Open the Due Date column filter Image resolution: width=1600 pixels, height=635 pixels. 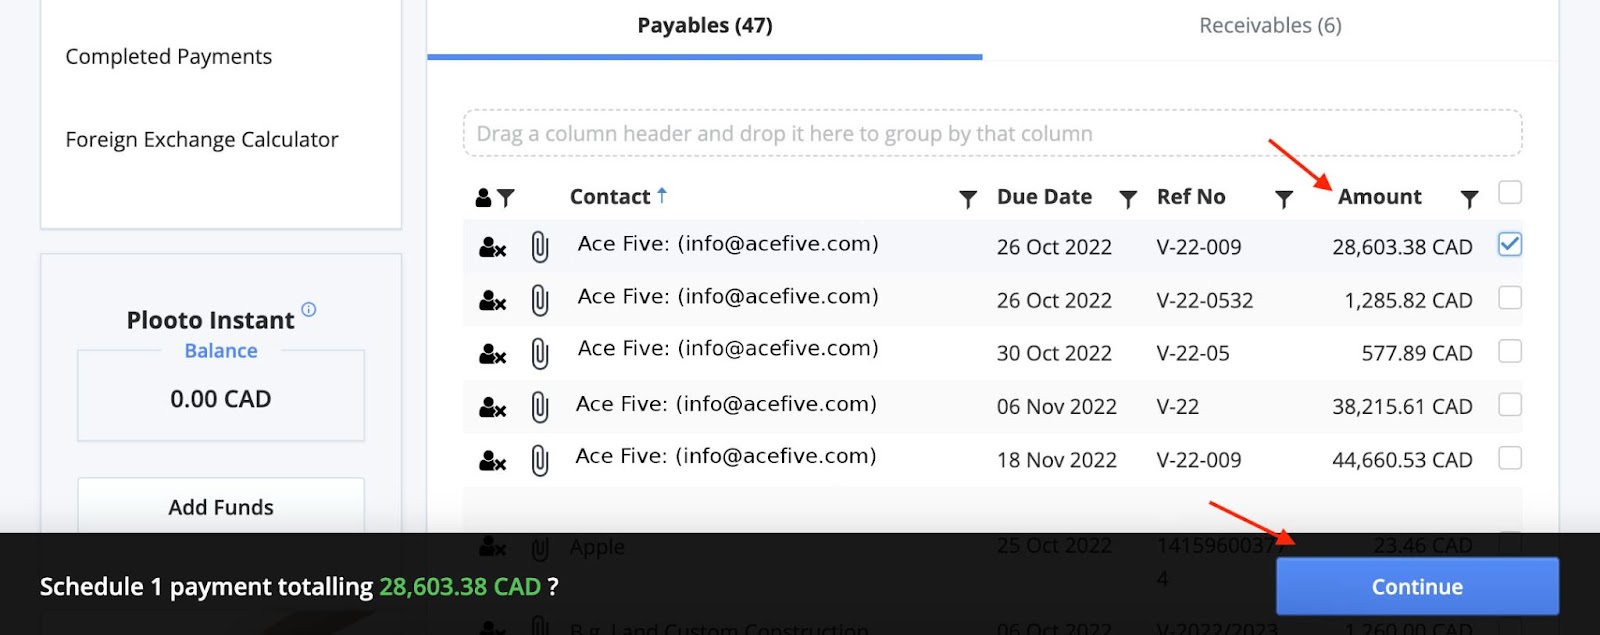1128,199
